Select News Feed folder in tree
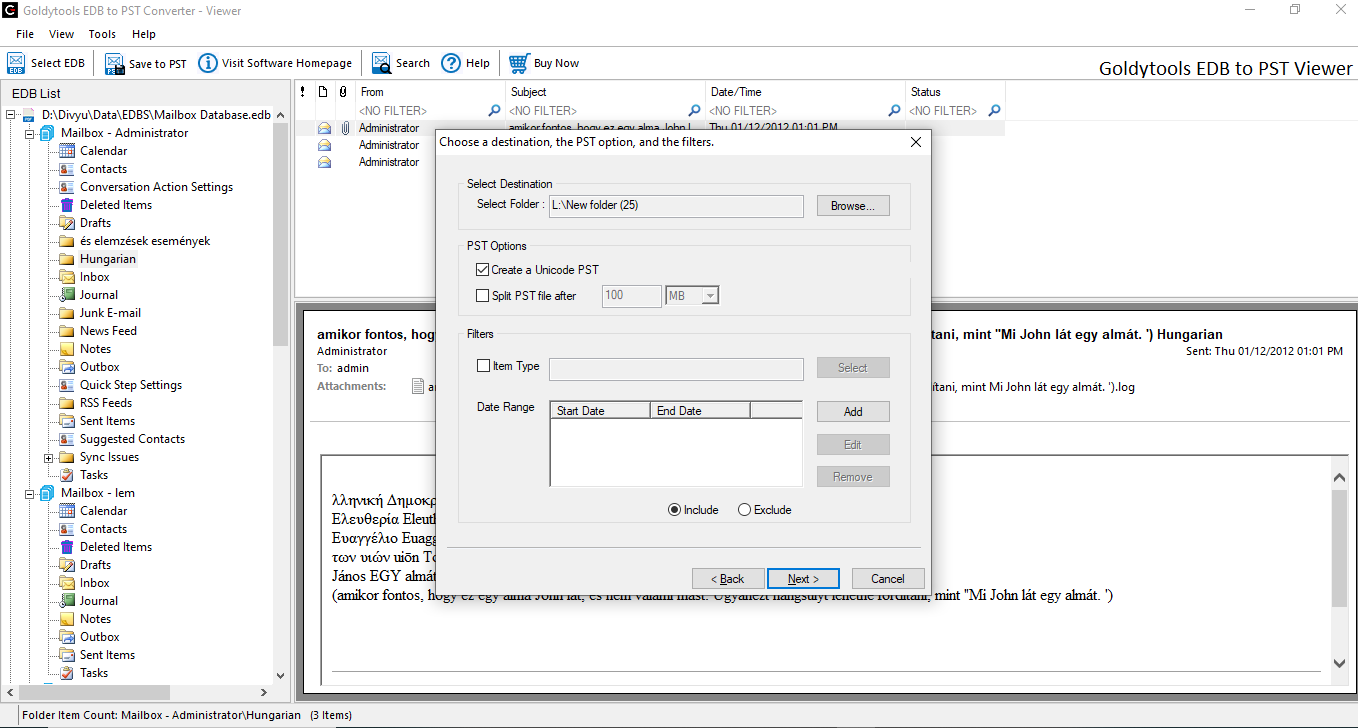 (x=108, y=331)
